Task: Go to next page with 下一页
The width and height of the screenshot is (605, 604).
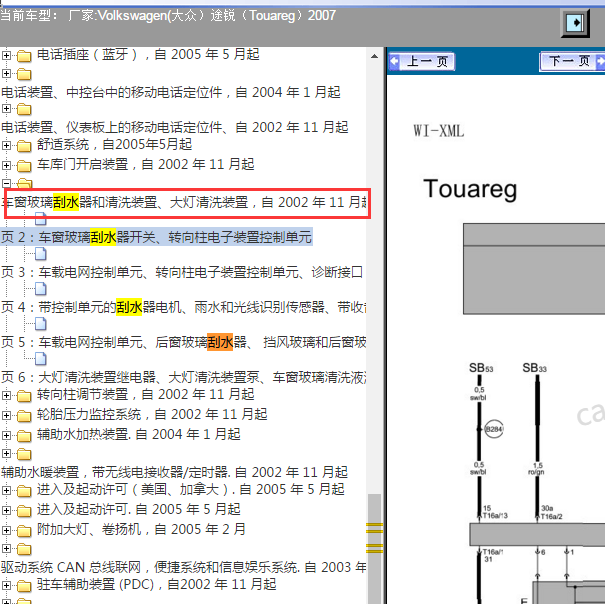Action: click(572, 61)
